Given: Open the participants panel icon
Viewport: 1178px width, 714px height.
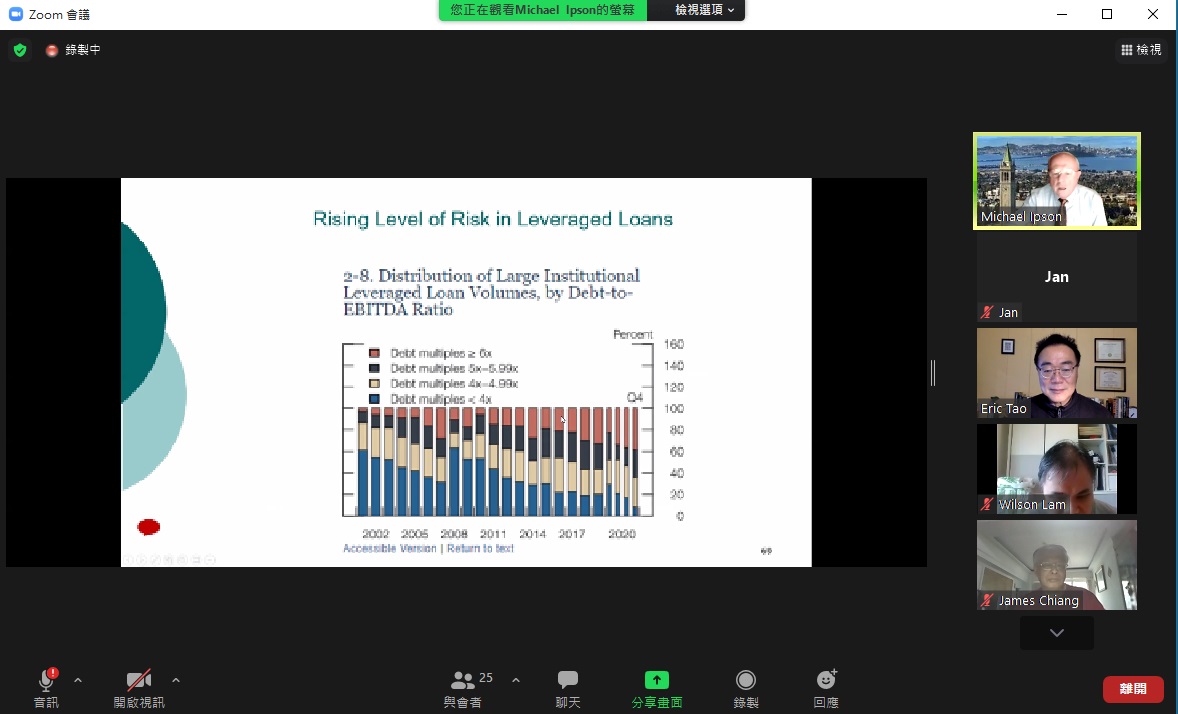Looking at the screenshot, I should 463,681.
